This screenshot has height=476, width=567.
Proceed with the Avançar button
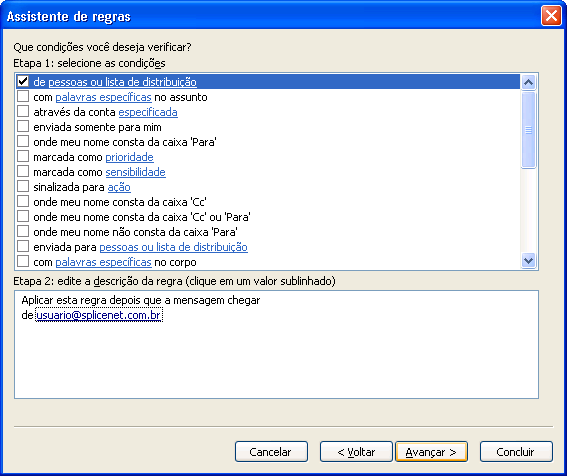tap(431, 452)
